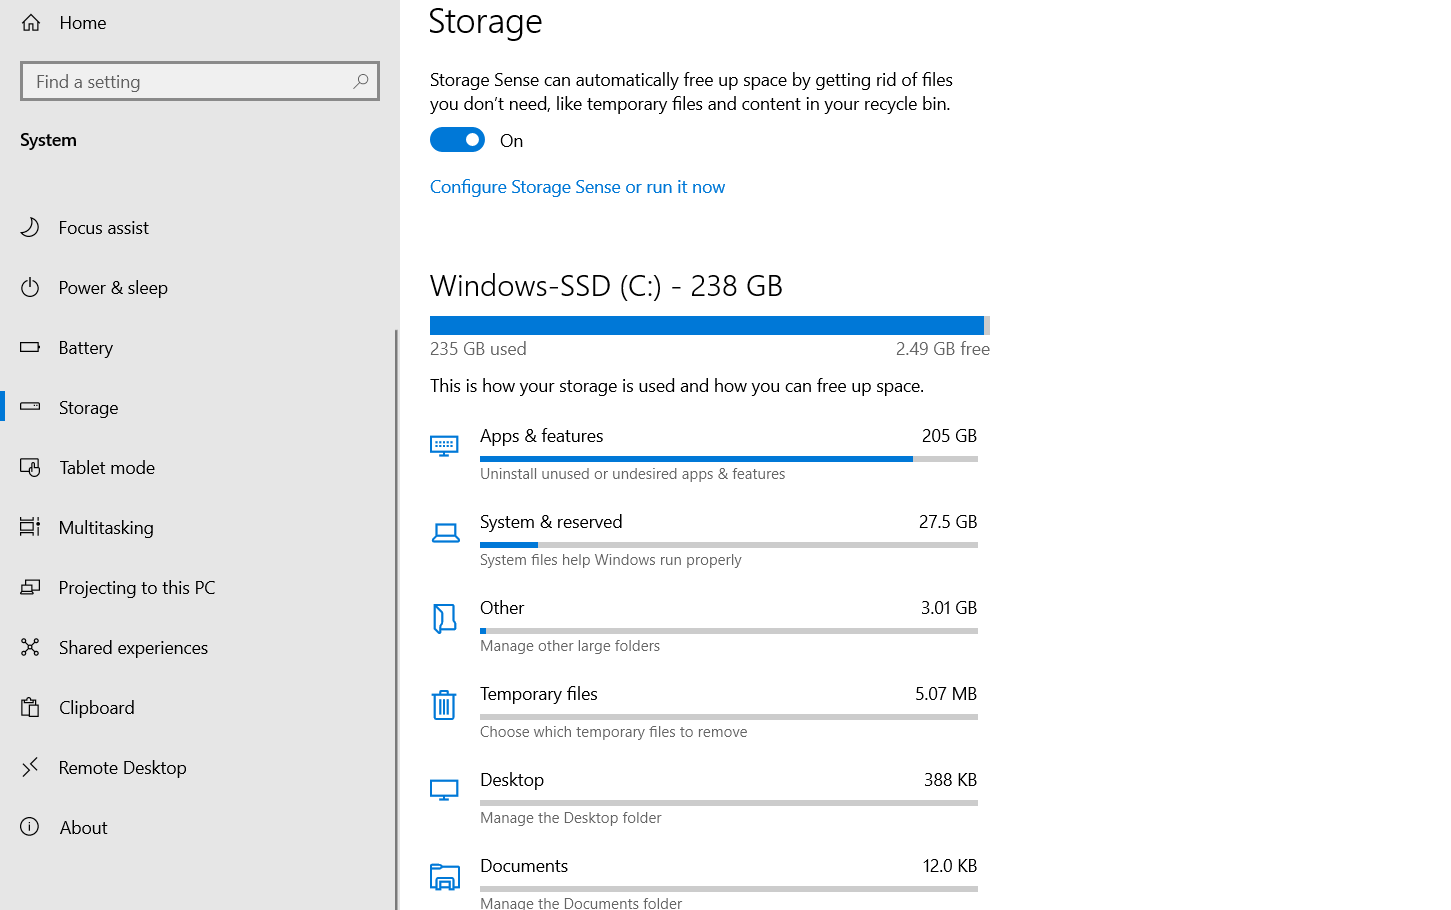Click the search magnifier icon
The image size is (1451, 910).
click(x=361, y=81)
